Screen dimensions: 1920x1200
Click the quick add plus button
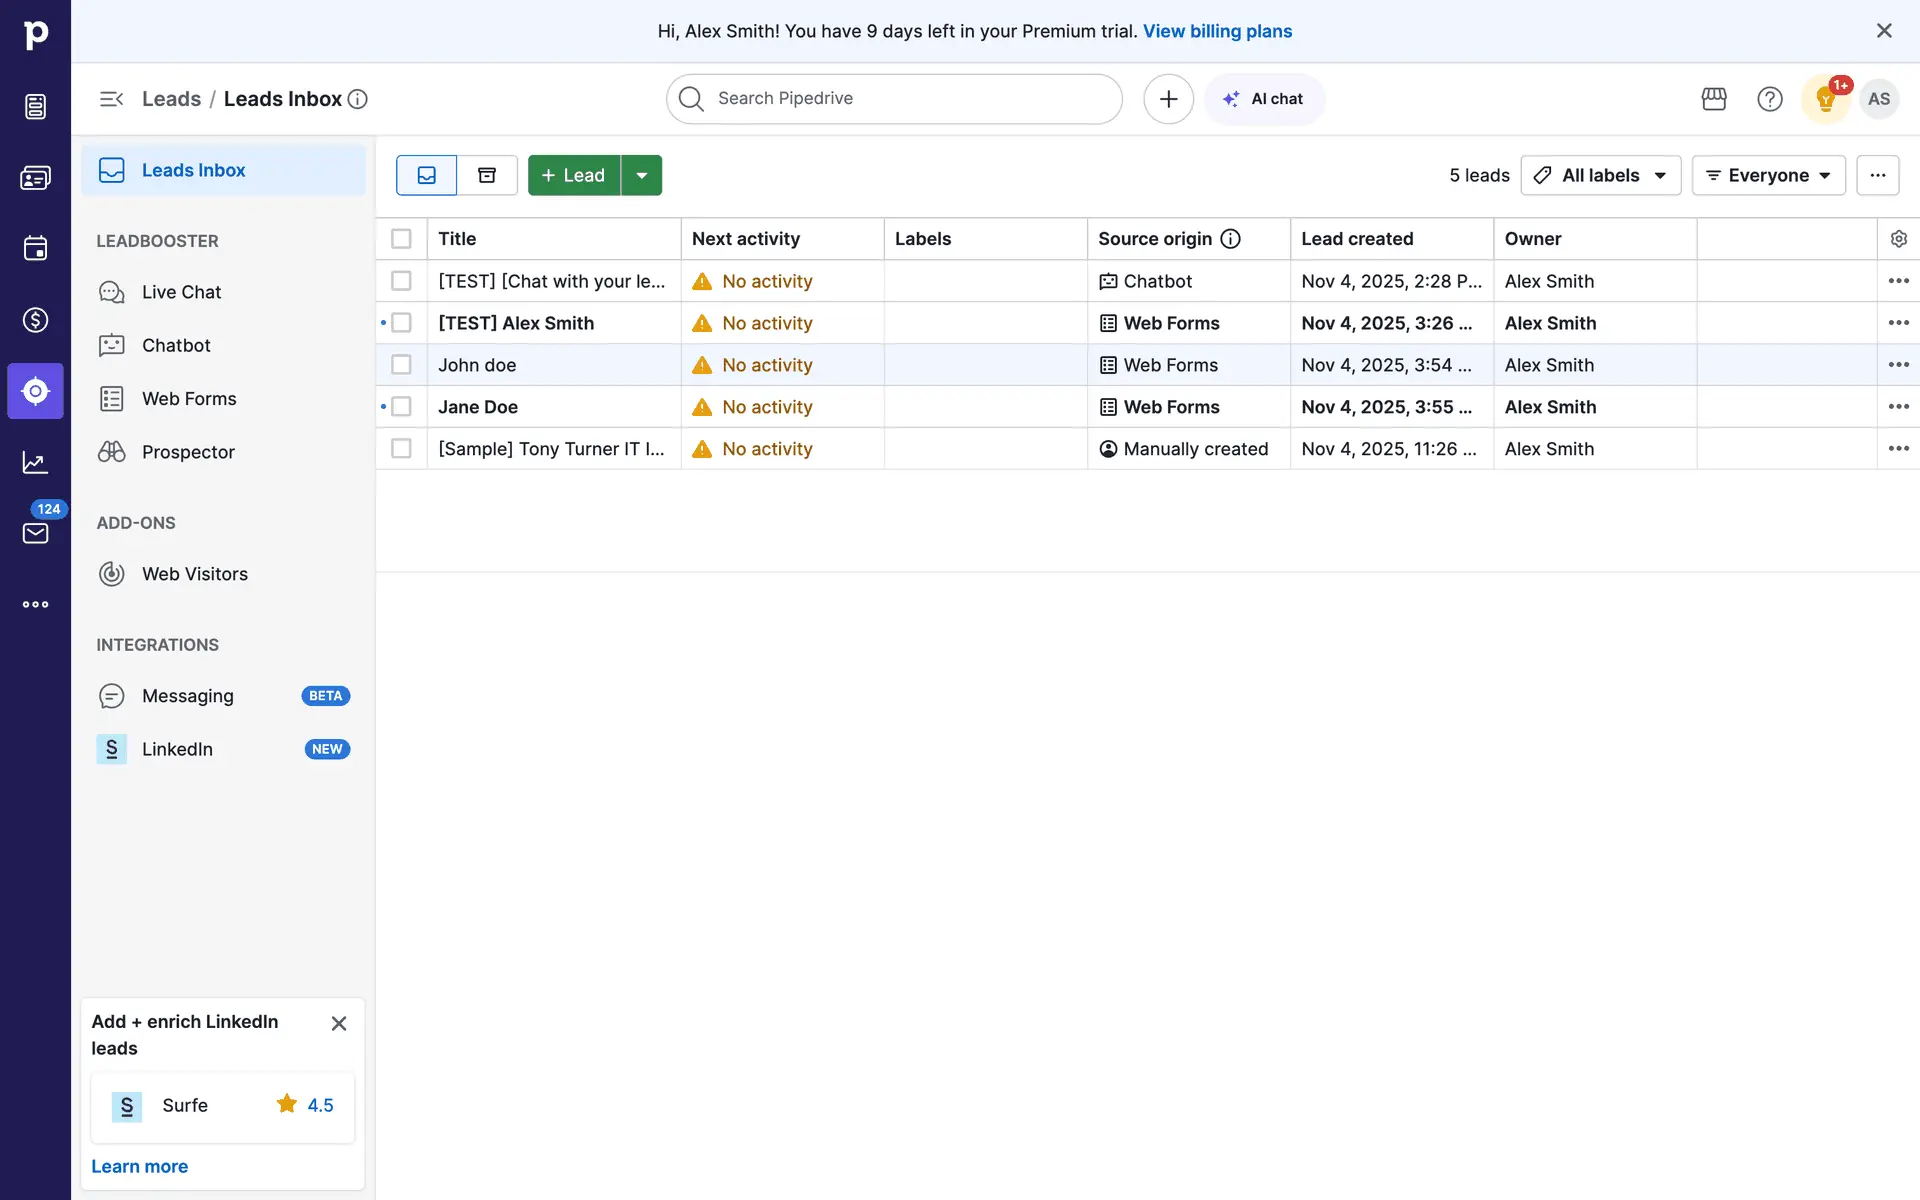coord(1168,99)
